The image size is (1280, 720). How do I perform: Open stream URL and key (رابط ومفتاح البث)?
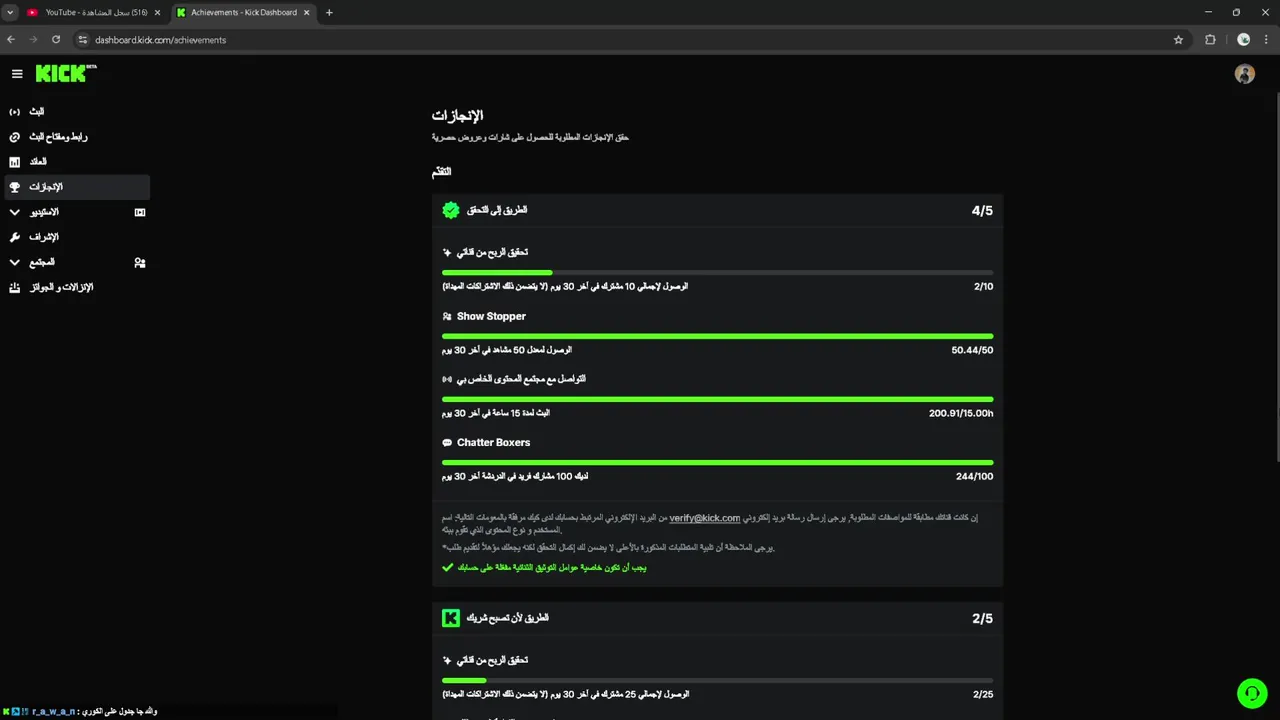point(57,137)
